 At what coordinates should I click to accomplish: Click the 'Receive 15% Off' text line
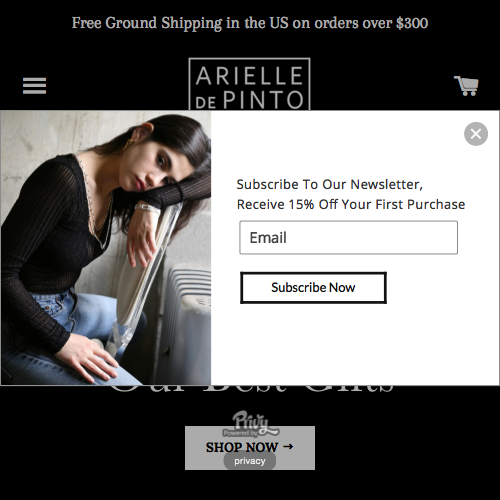(351, 204)
